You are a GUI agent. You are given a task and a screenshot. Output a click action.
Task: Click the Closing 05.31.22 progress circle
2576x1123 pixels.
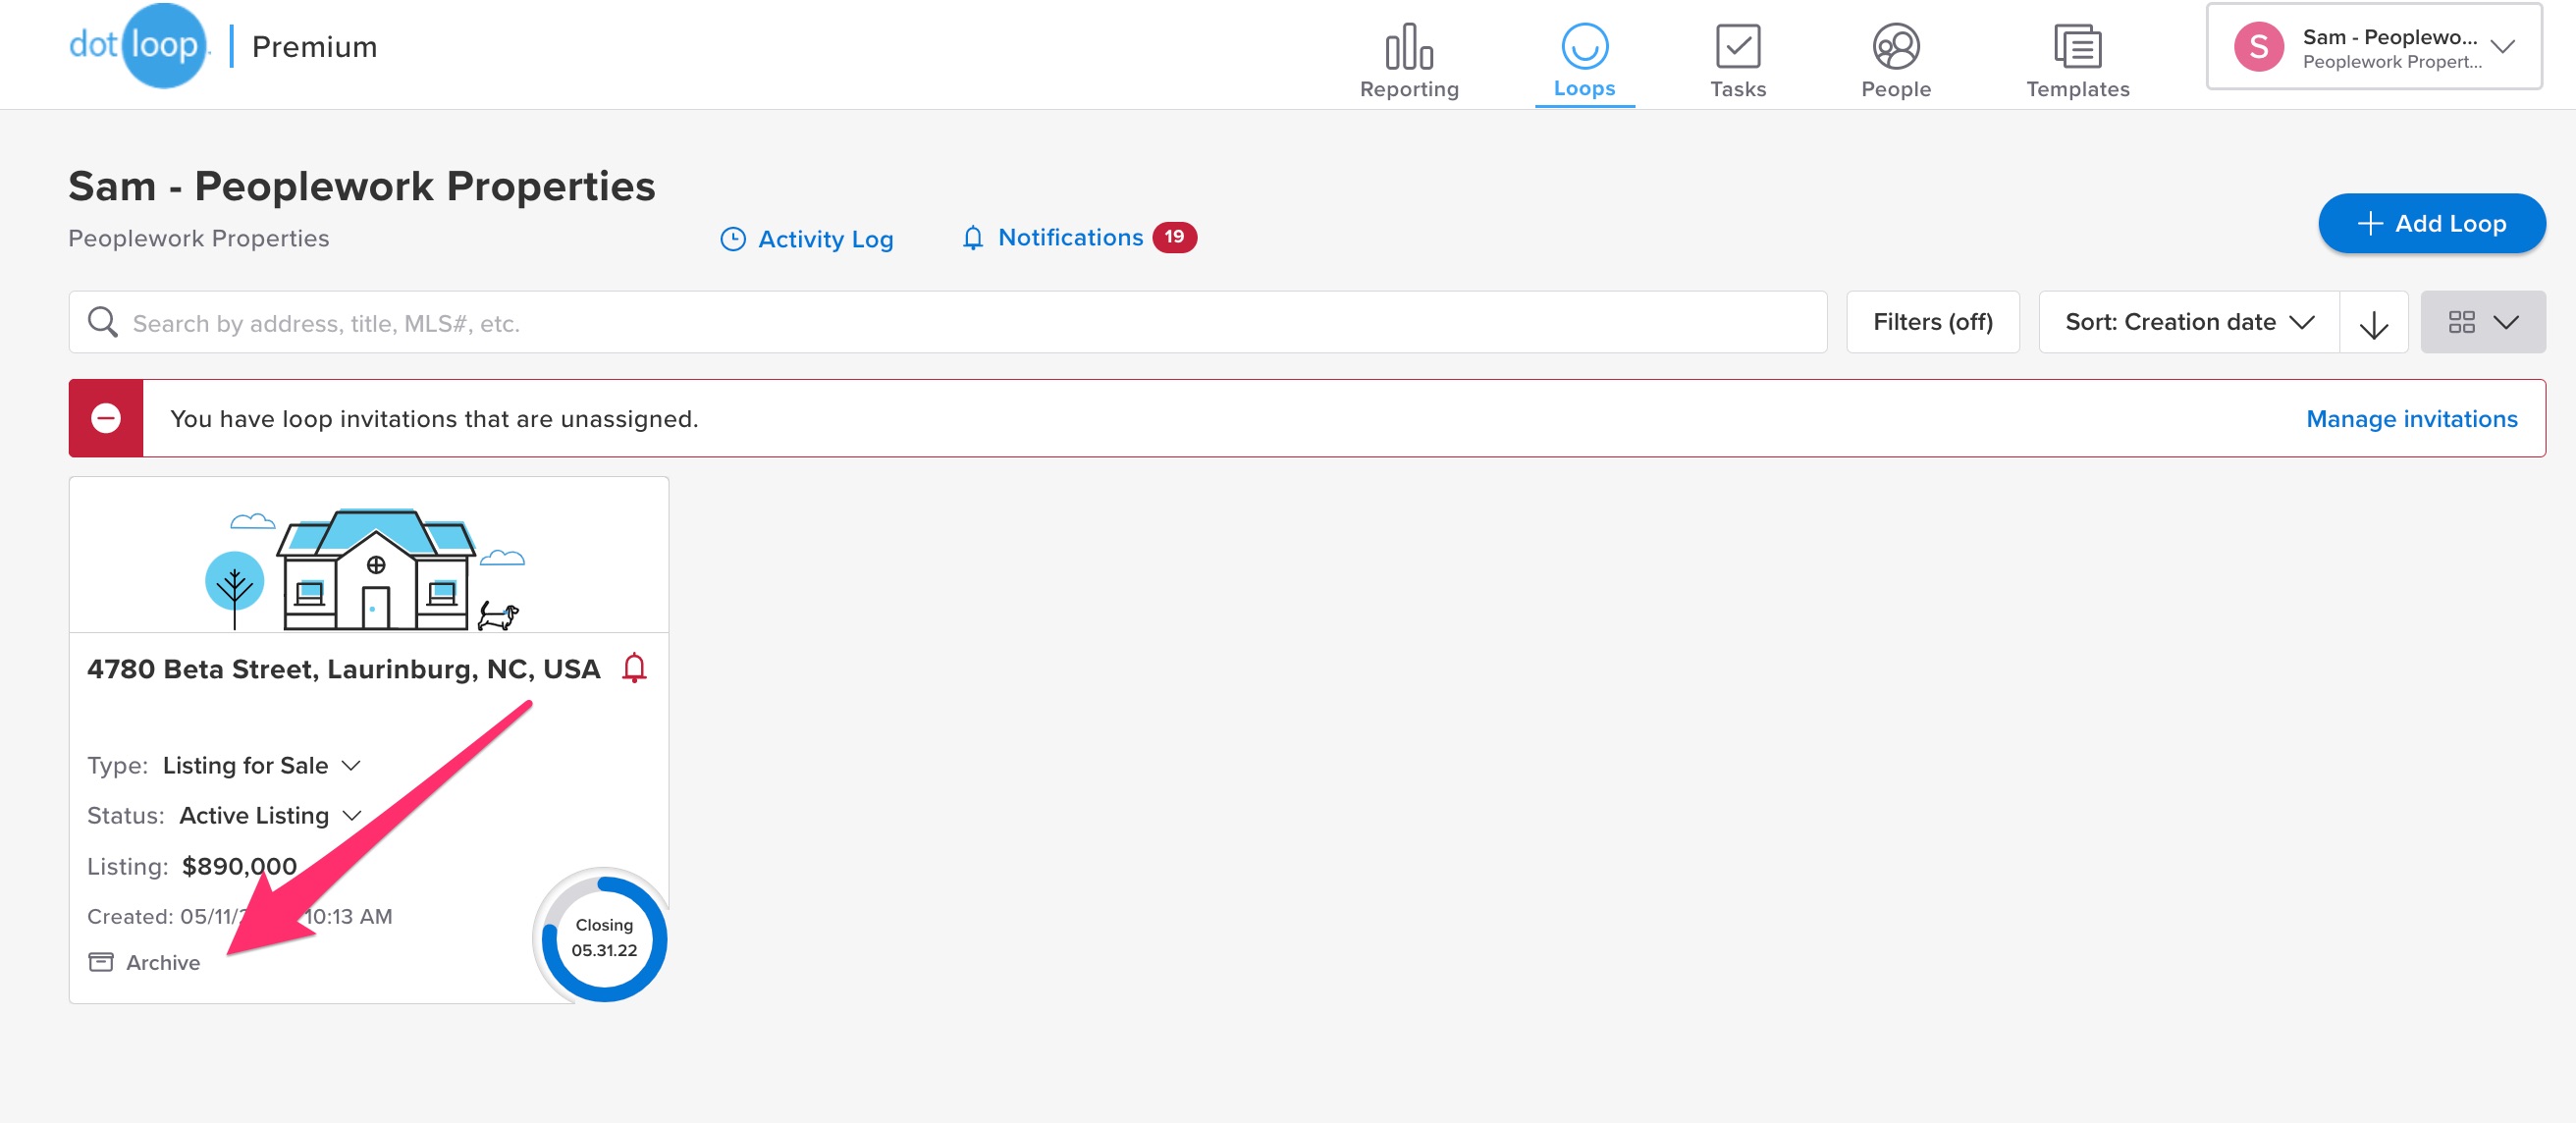(x=604, y=938)
